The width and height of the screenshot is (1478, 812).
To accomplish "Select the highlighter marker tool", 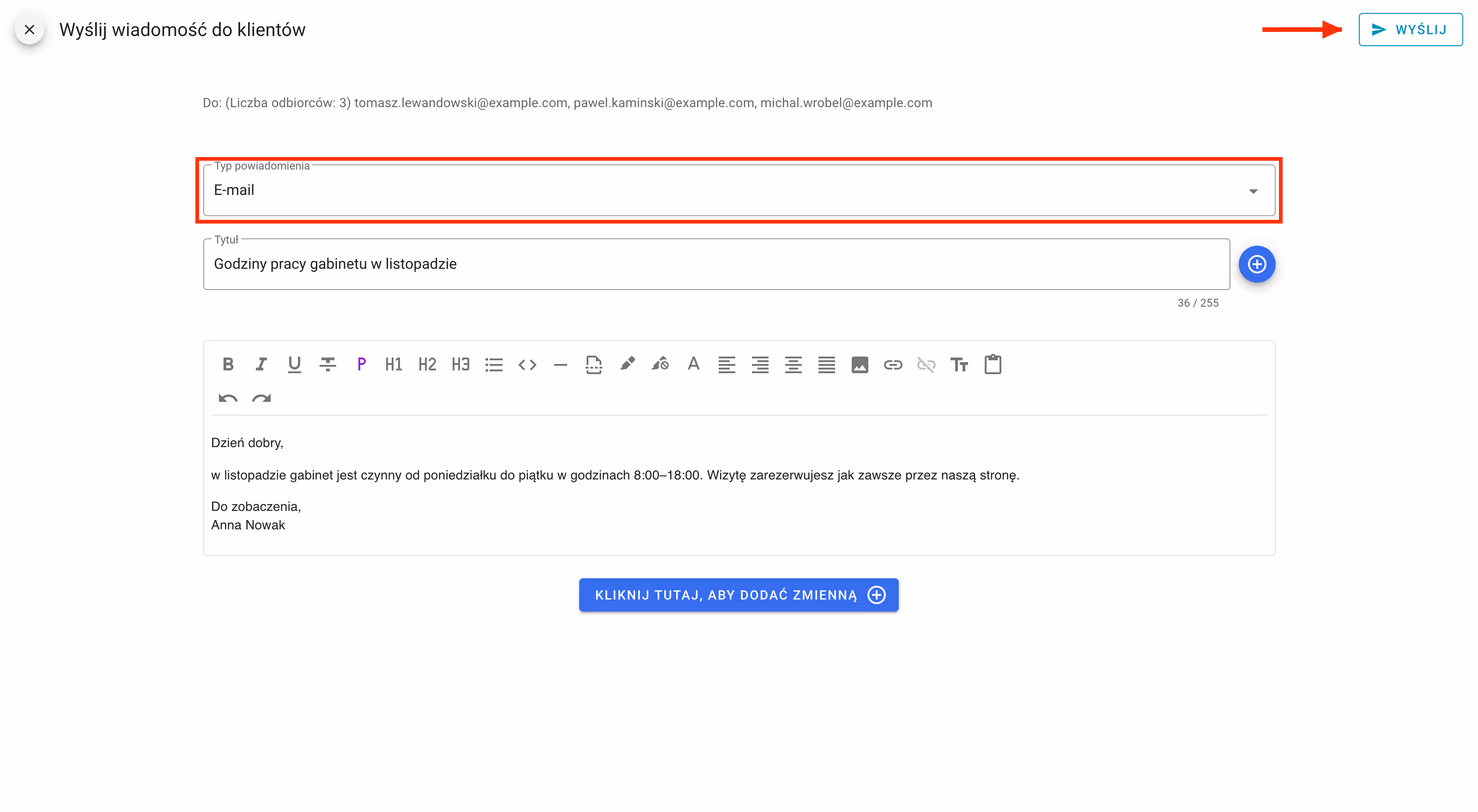I will pyautogui.click(x=627, y=365).
